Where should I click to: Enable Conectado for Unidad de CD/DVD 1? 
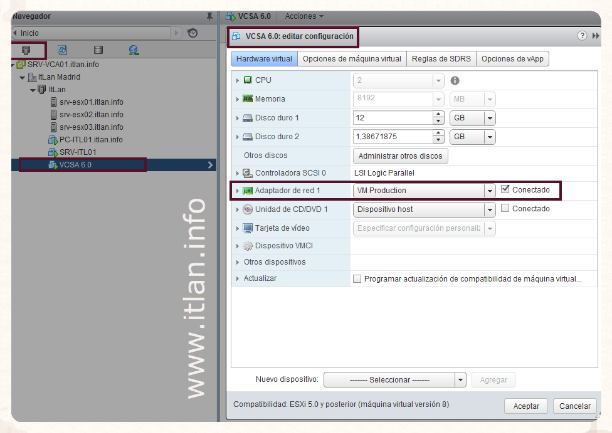506,209
